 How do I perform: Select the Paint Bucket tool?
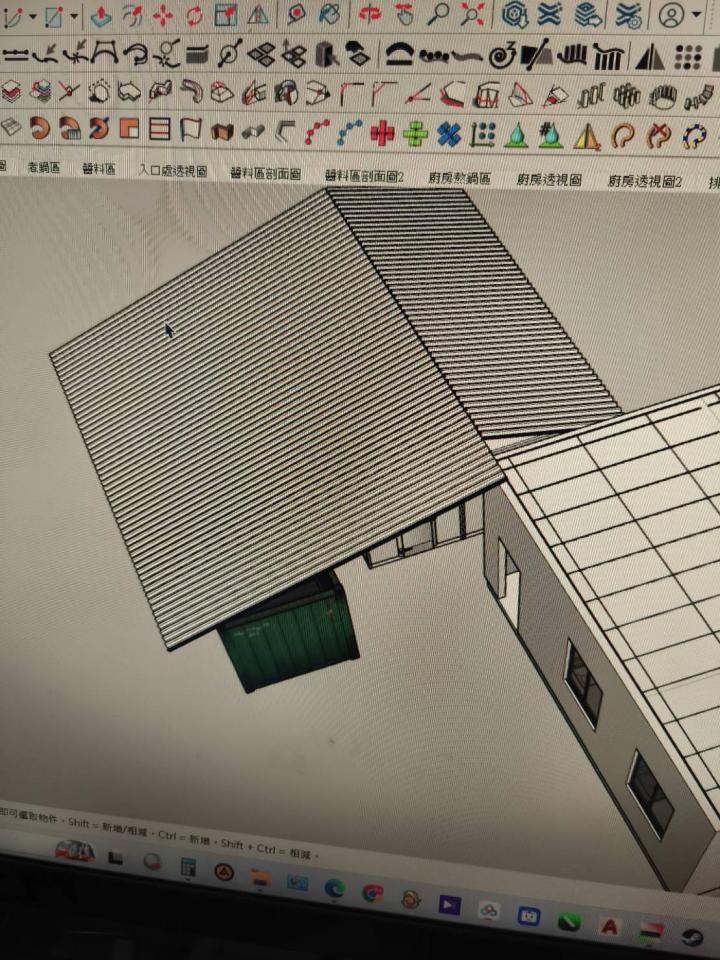point(330,15)
